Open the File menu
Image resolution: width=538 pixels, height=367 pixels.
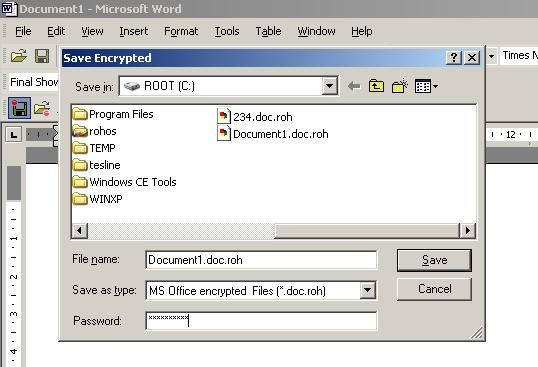(x=23, y=31)
